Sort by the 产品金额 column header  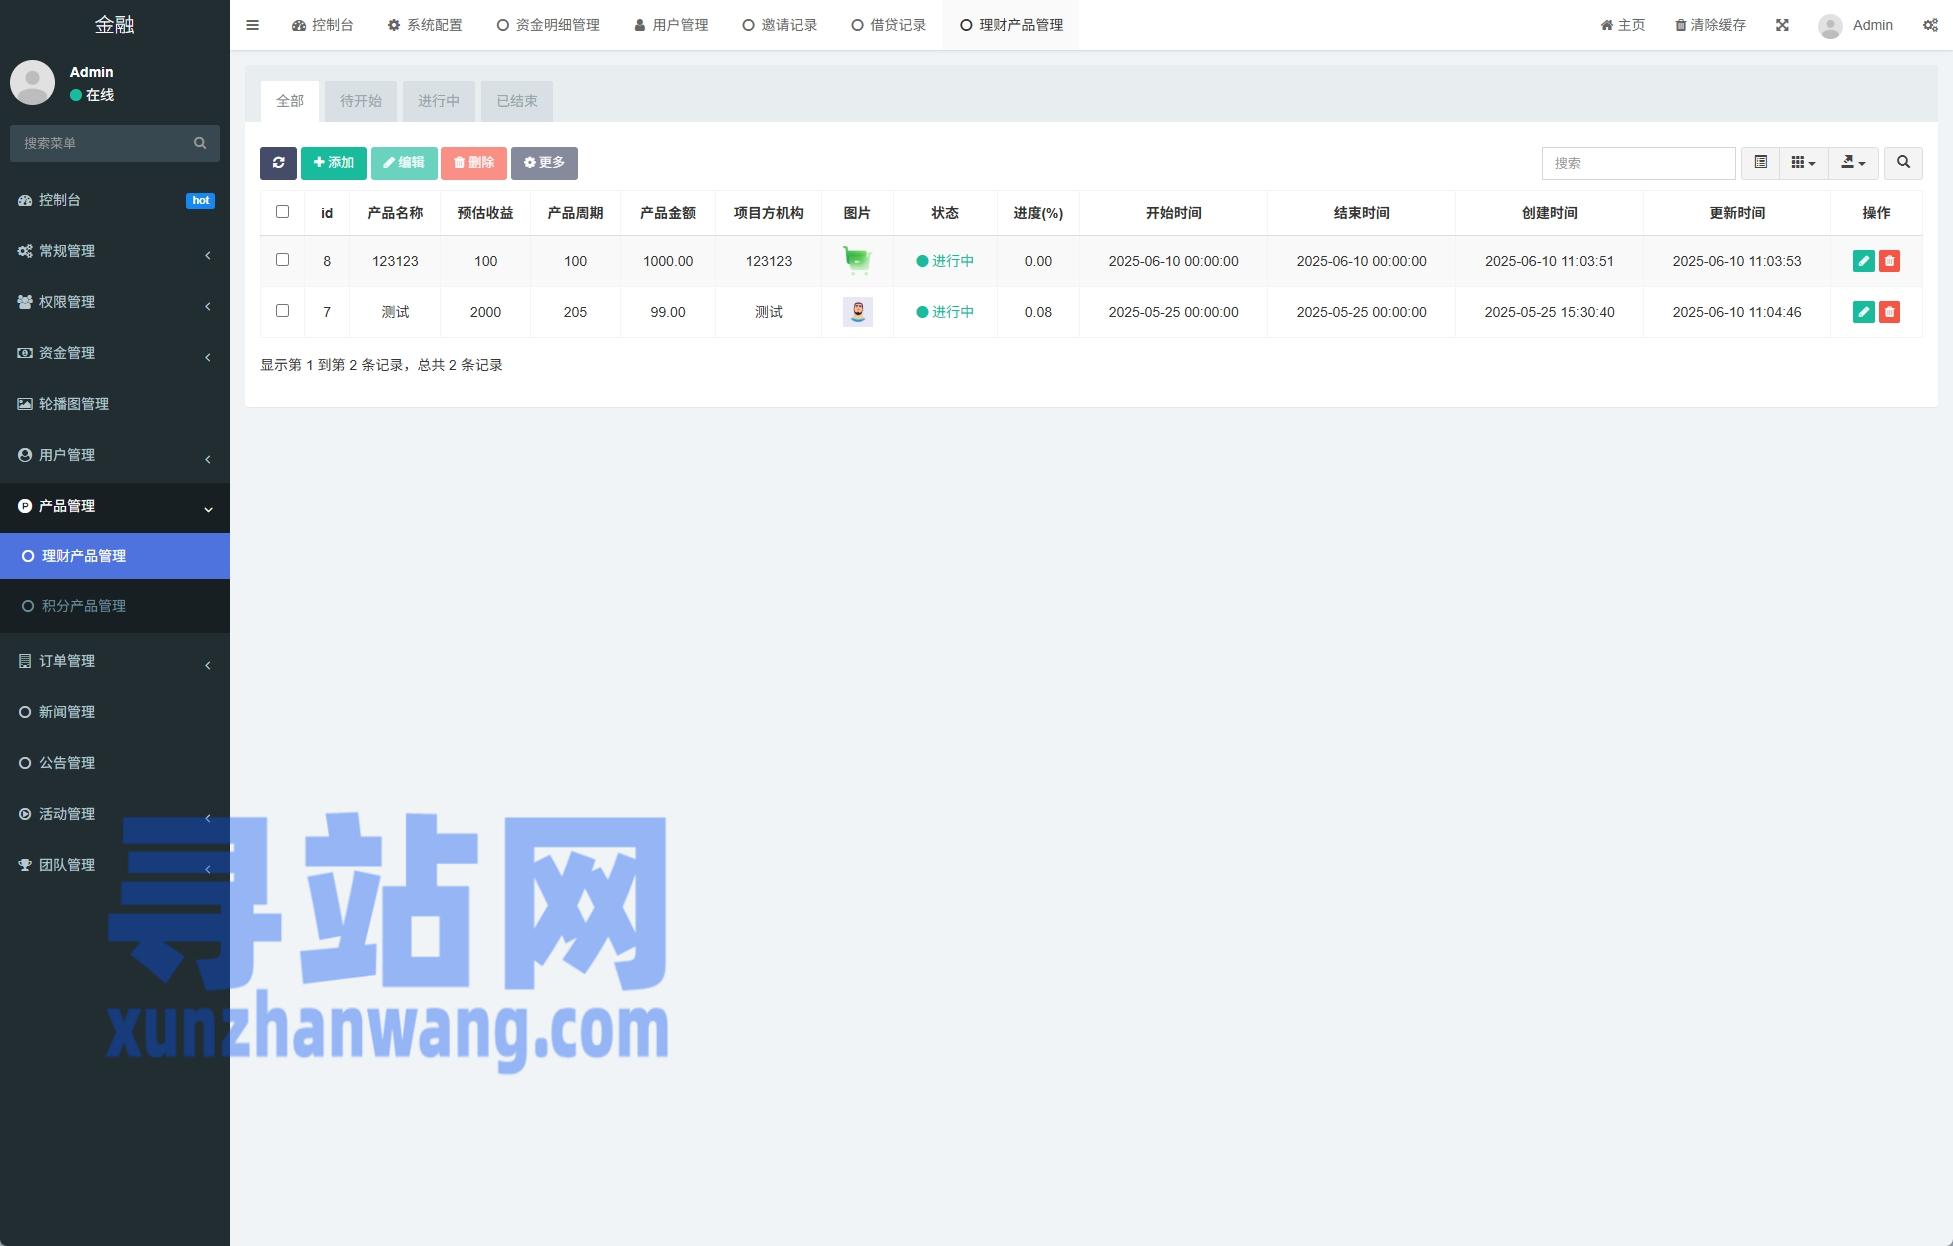pos(668,213)
